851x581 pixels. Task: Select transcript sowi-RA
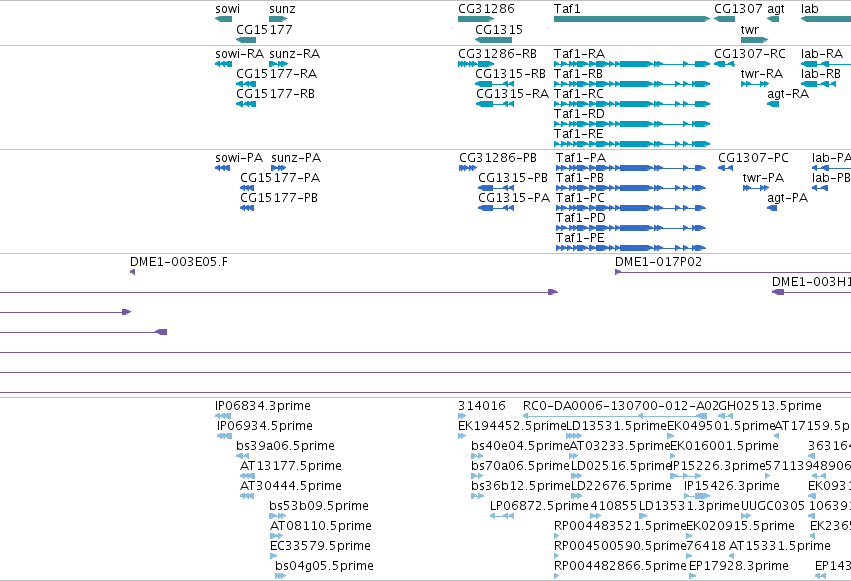coord(239,54)
